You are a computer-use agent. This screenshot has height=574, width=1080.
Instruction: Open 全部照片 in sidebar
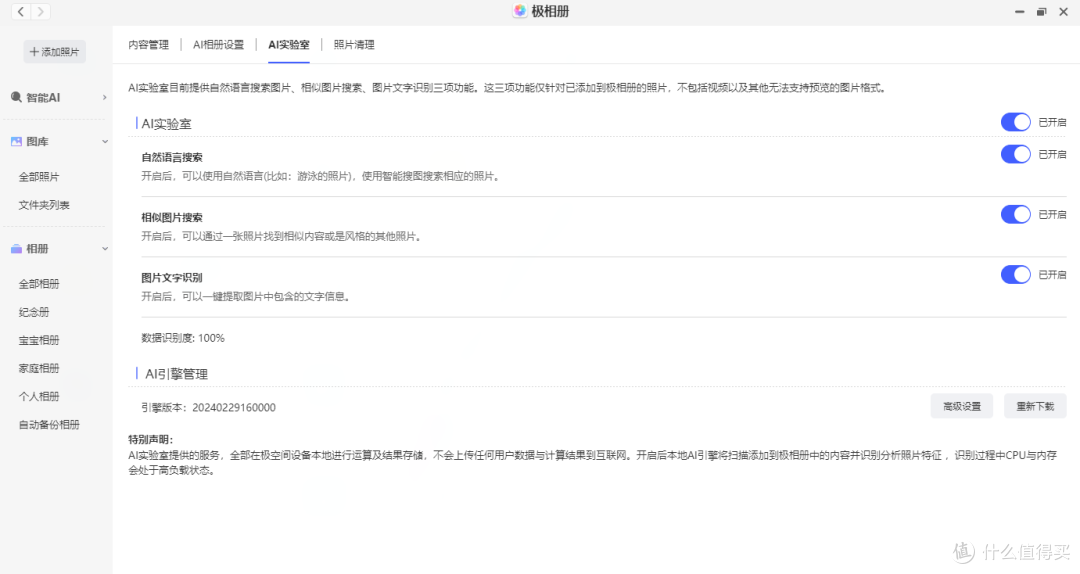39,177
